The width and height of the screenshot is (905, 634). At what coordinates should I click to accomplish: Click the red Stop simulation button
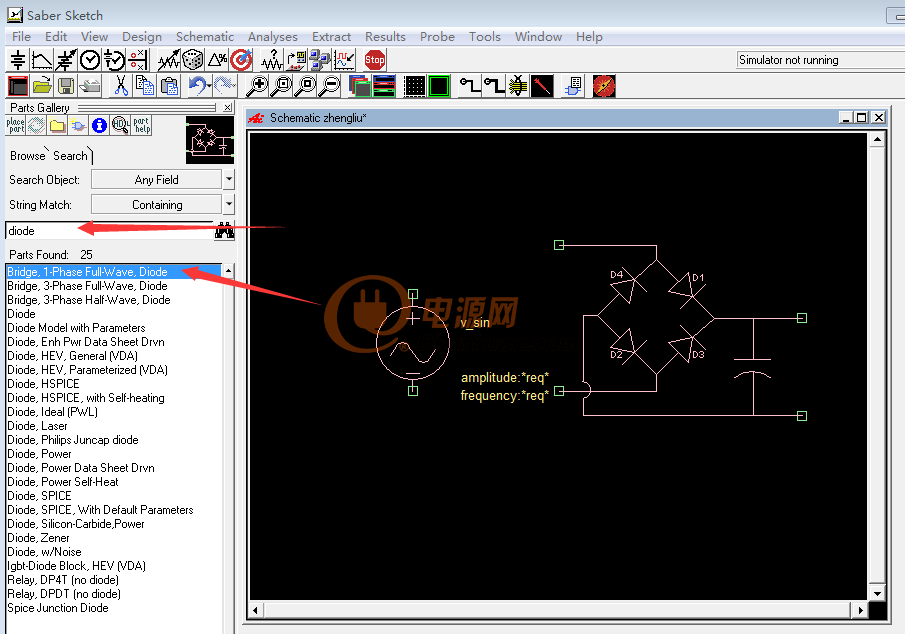(x=375, y=60)
